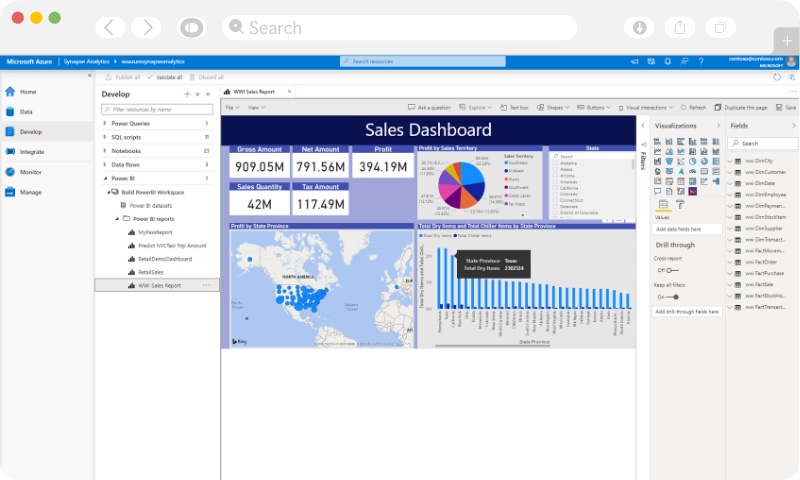This screenshot has width=800, height=480.
Task: Expand the Power Queries group
Action: pos(105,123)
